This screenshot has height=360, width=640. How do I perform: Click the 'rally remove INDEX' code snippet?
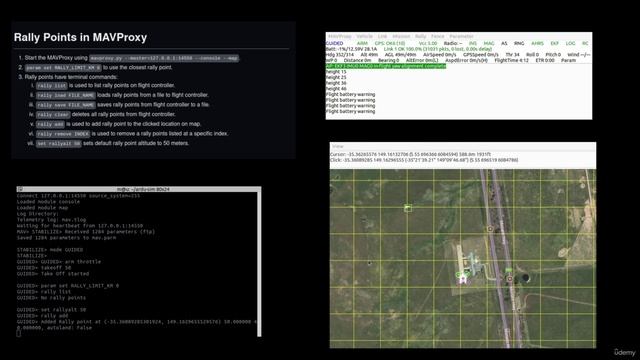point(63,134)
